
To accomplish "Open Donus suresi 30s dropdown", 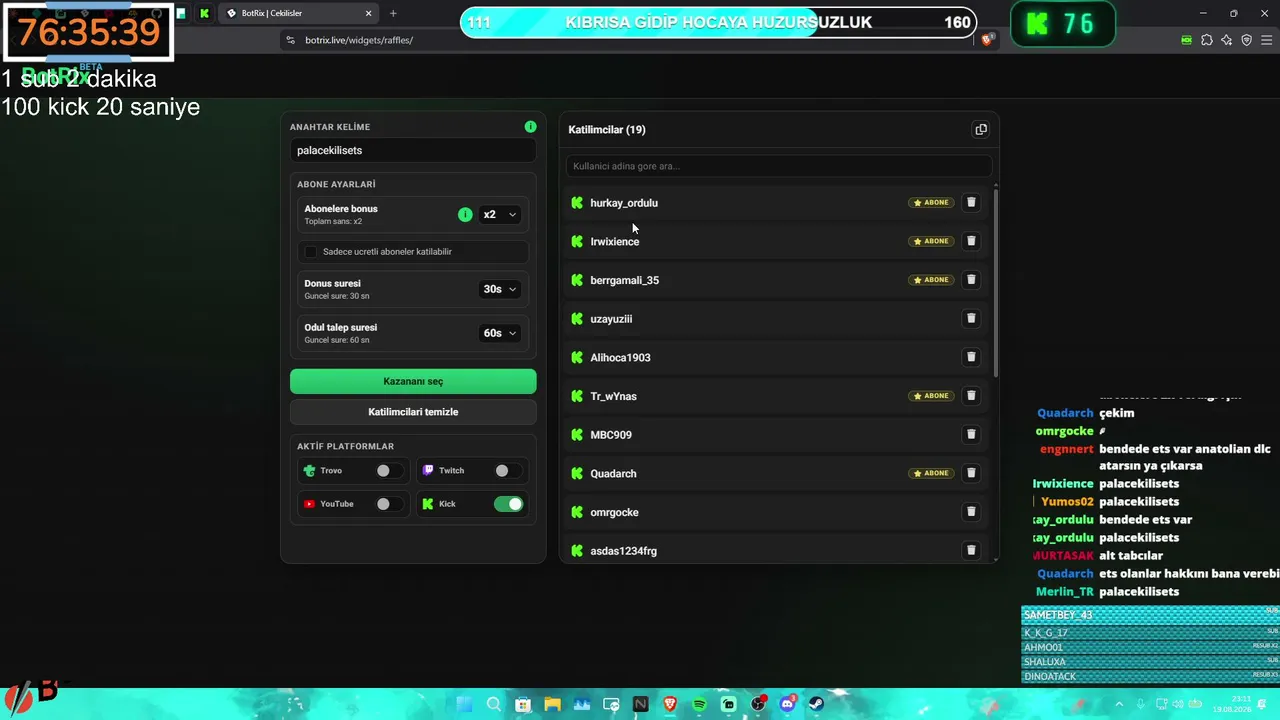I will (499, 289).
